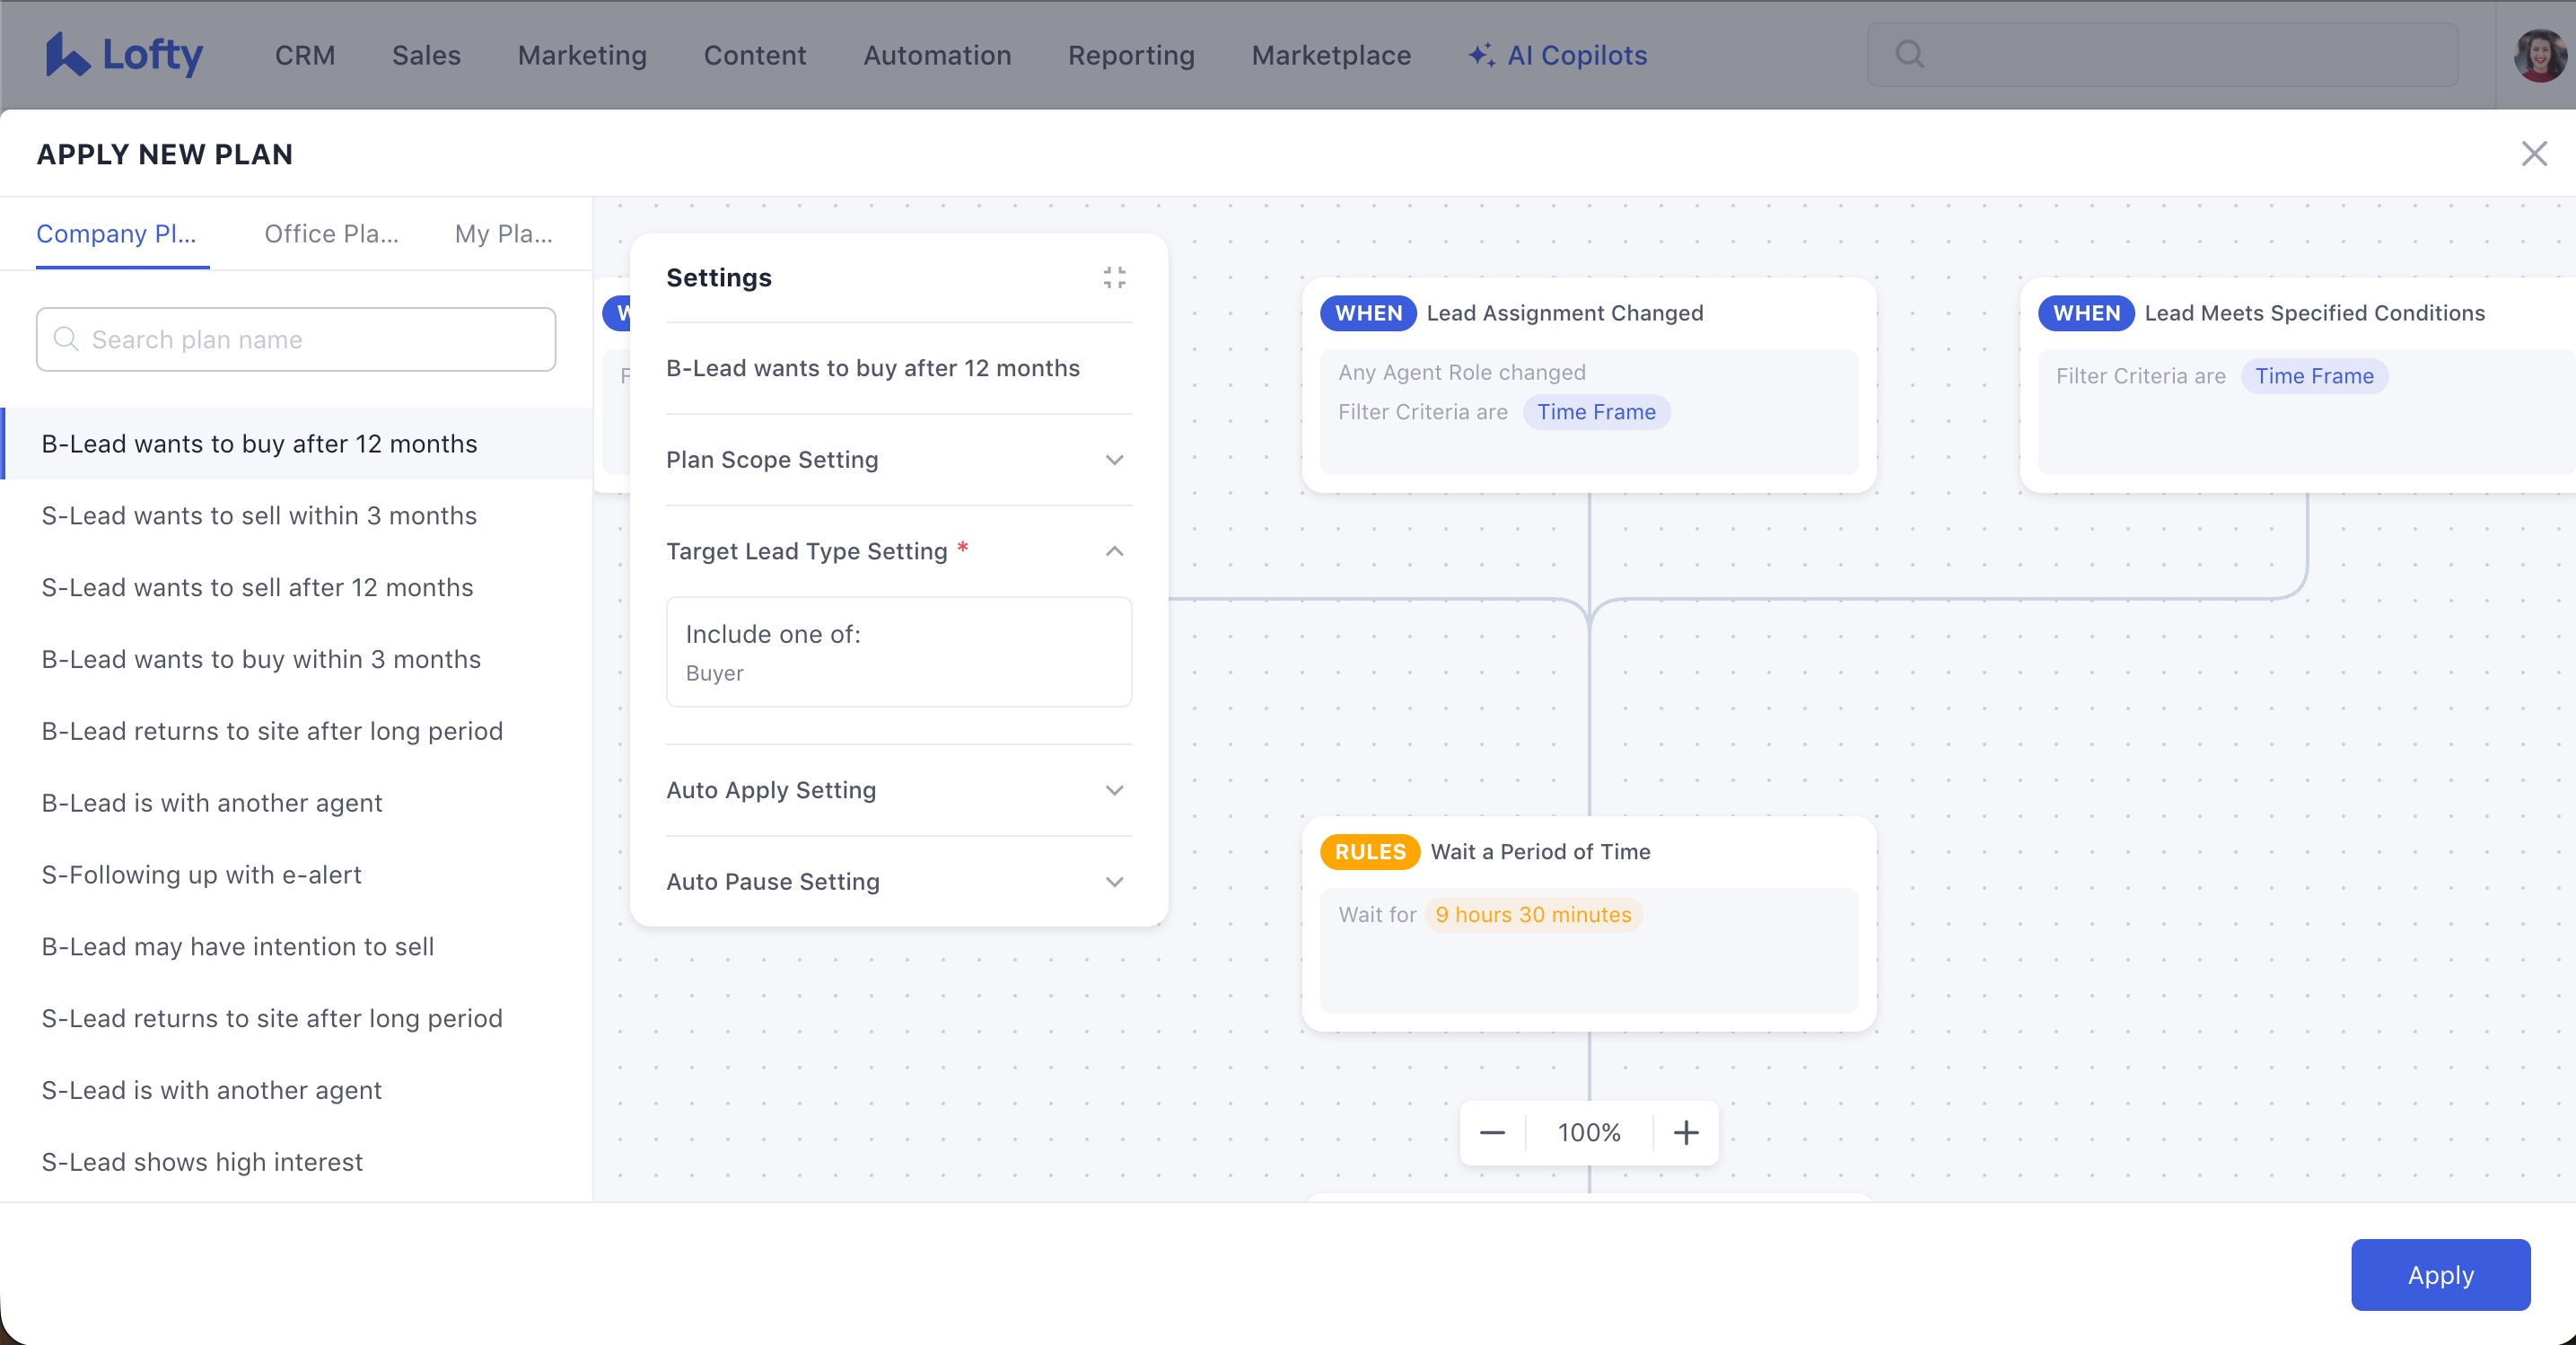The height and width of the screenshot is (1345, 2576).
Task: Click the zoom out minus icon
Action: pos(1492,1132)
